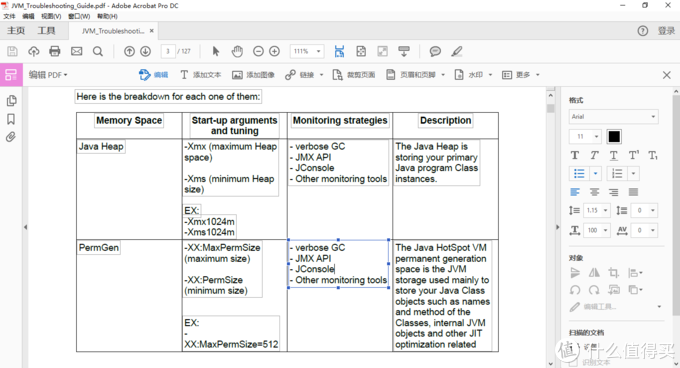Choose the arrow selection tool
The height and width of the screenshot is (368, 680).
216,52
